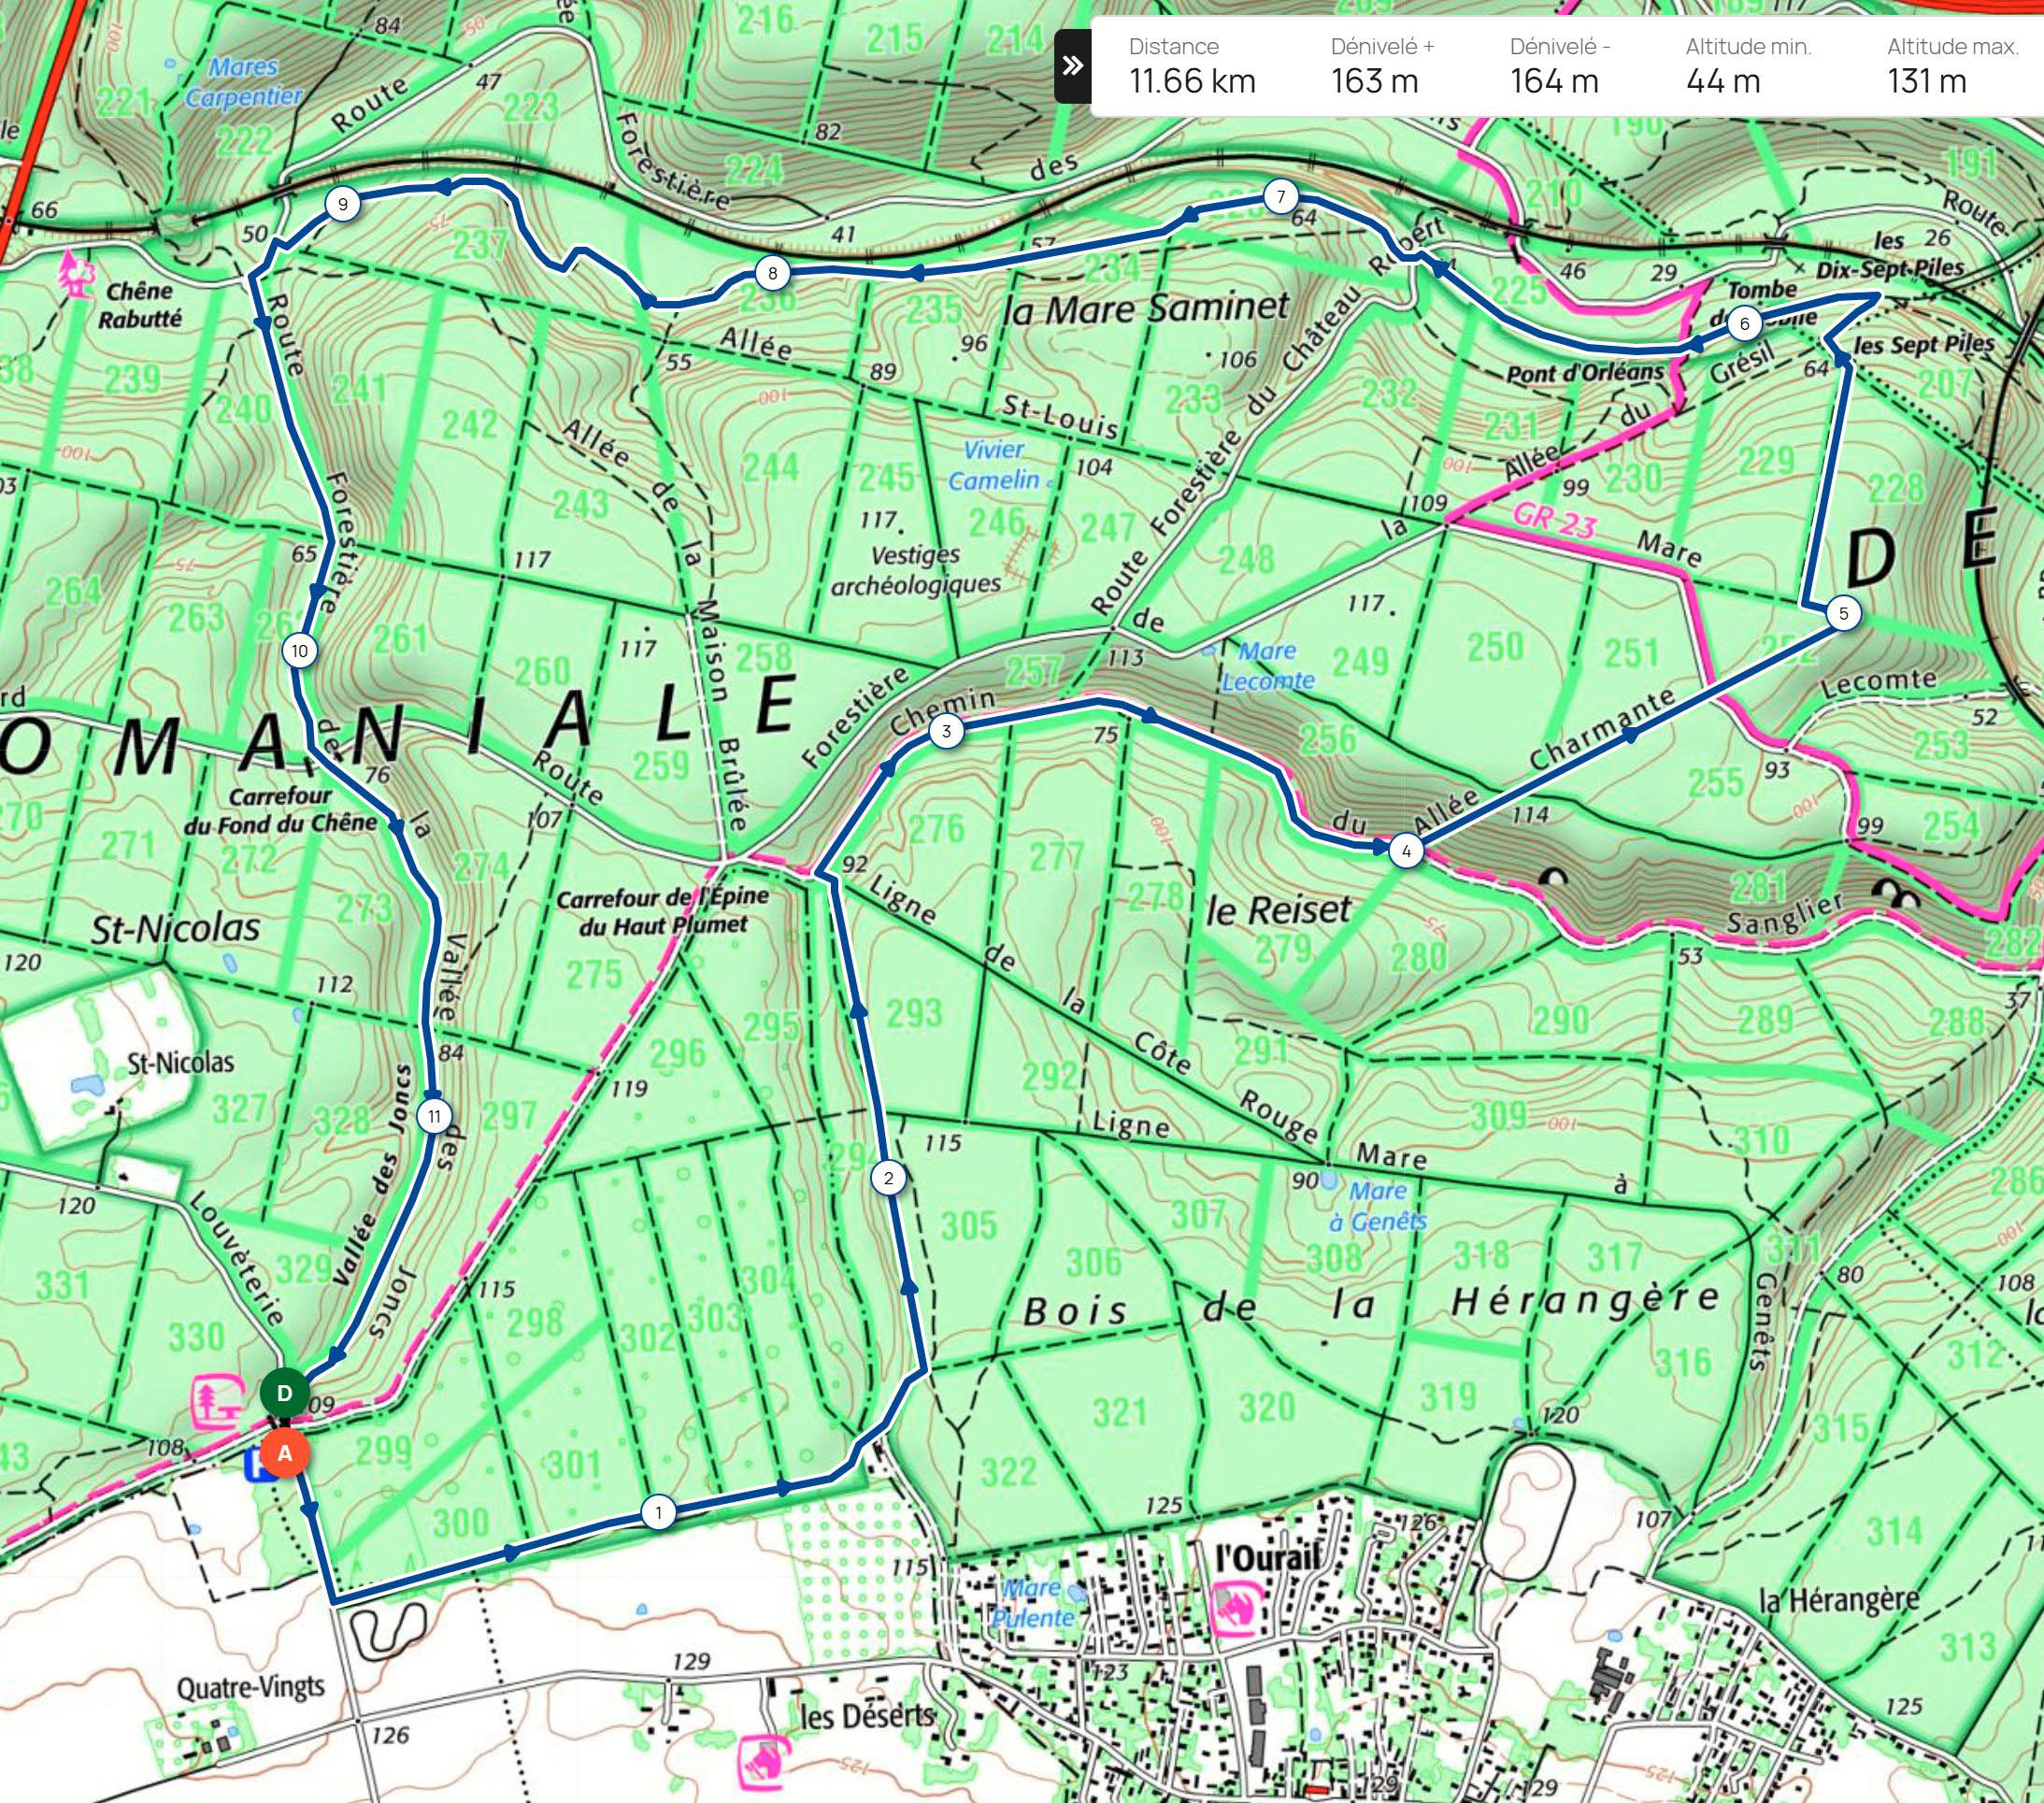Click waypoint marker 3 near Chemin
The image size is (2044, 1803).
point(946,731)
